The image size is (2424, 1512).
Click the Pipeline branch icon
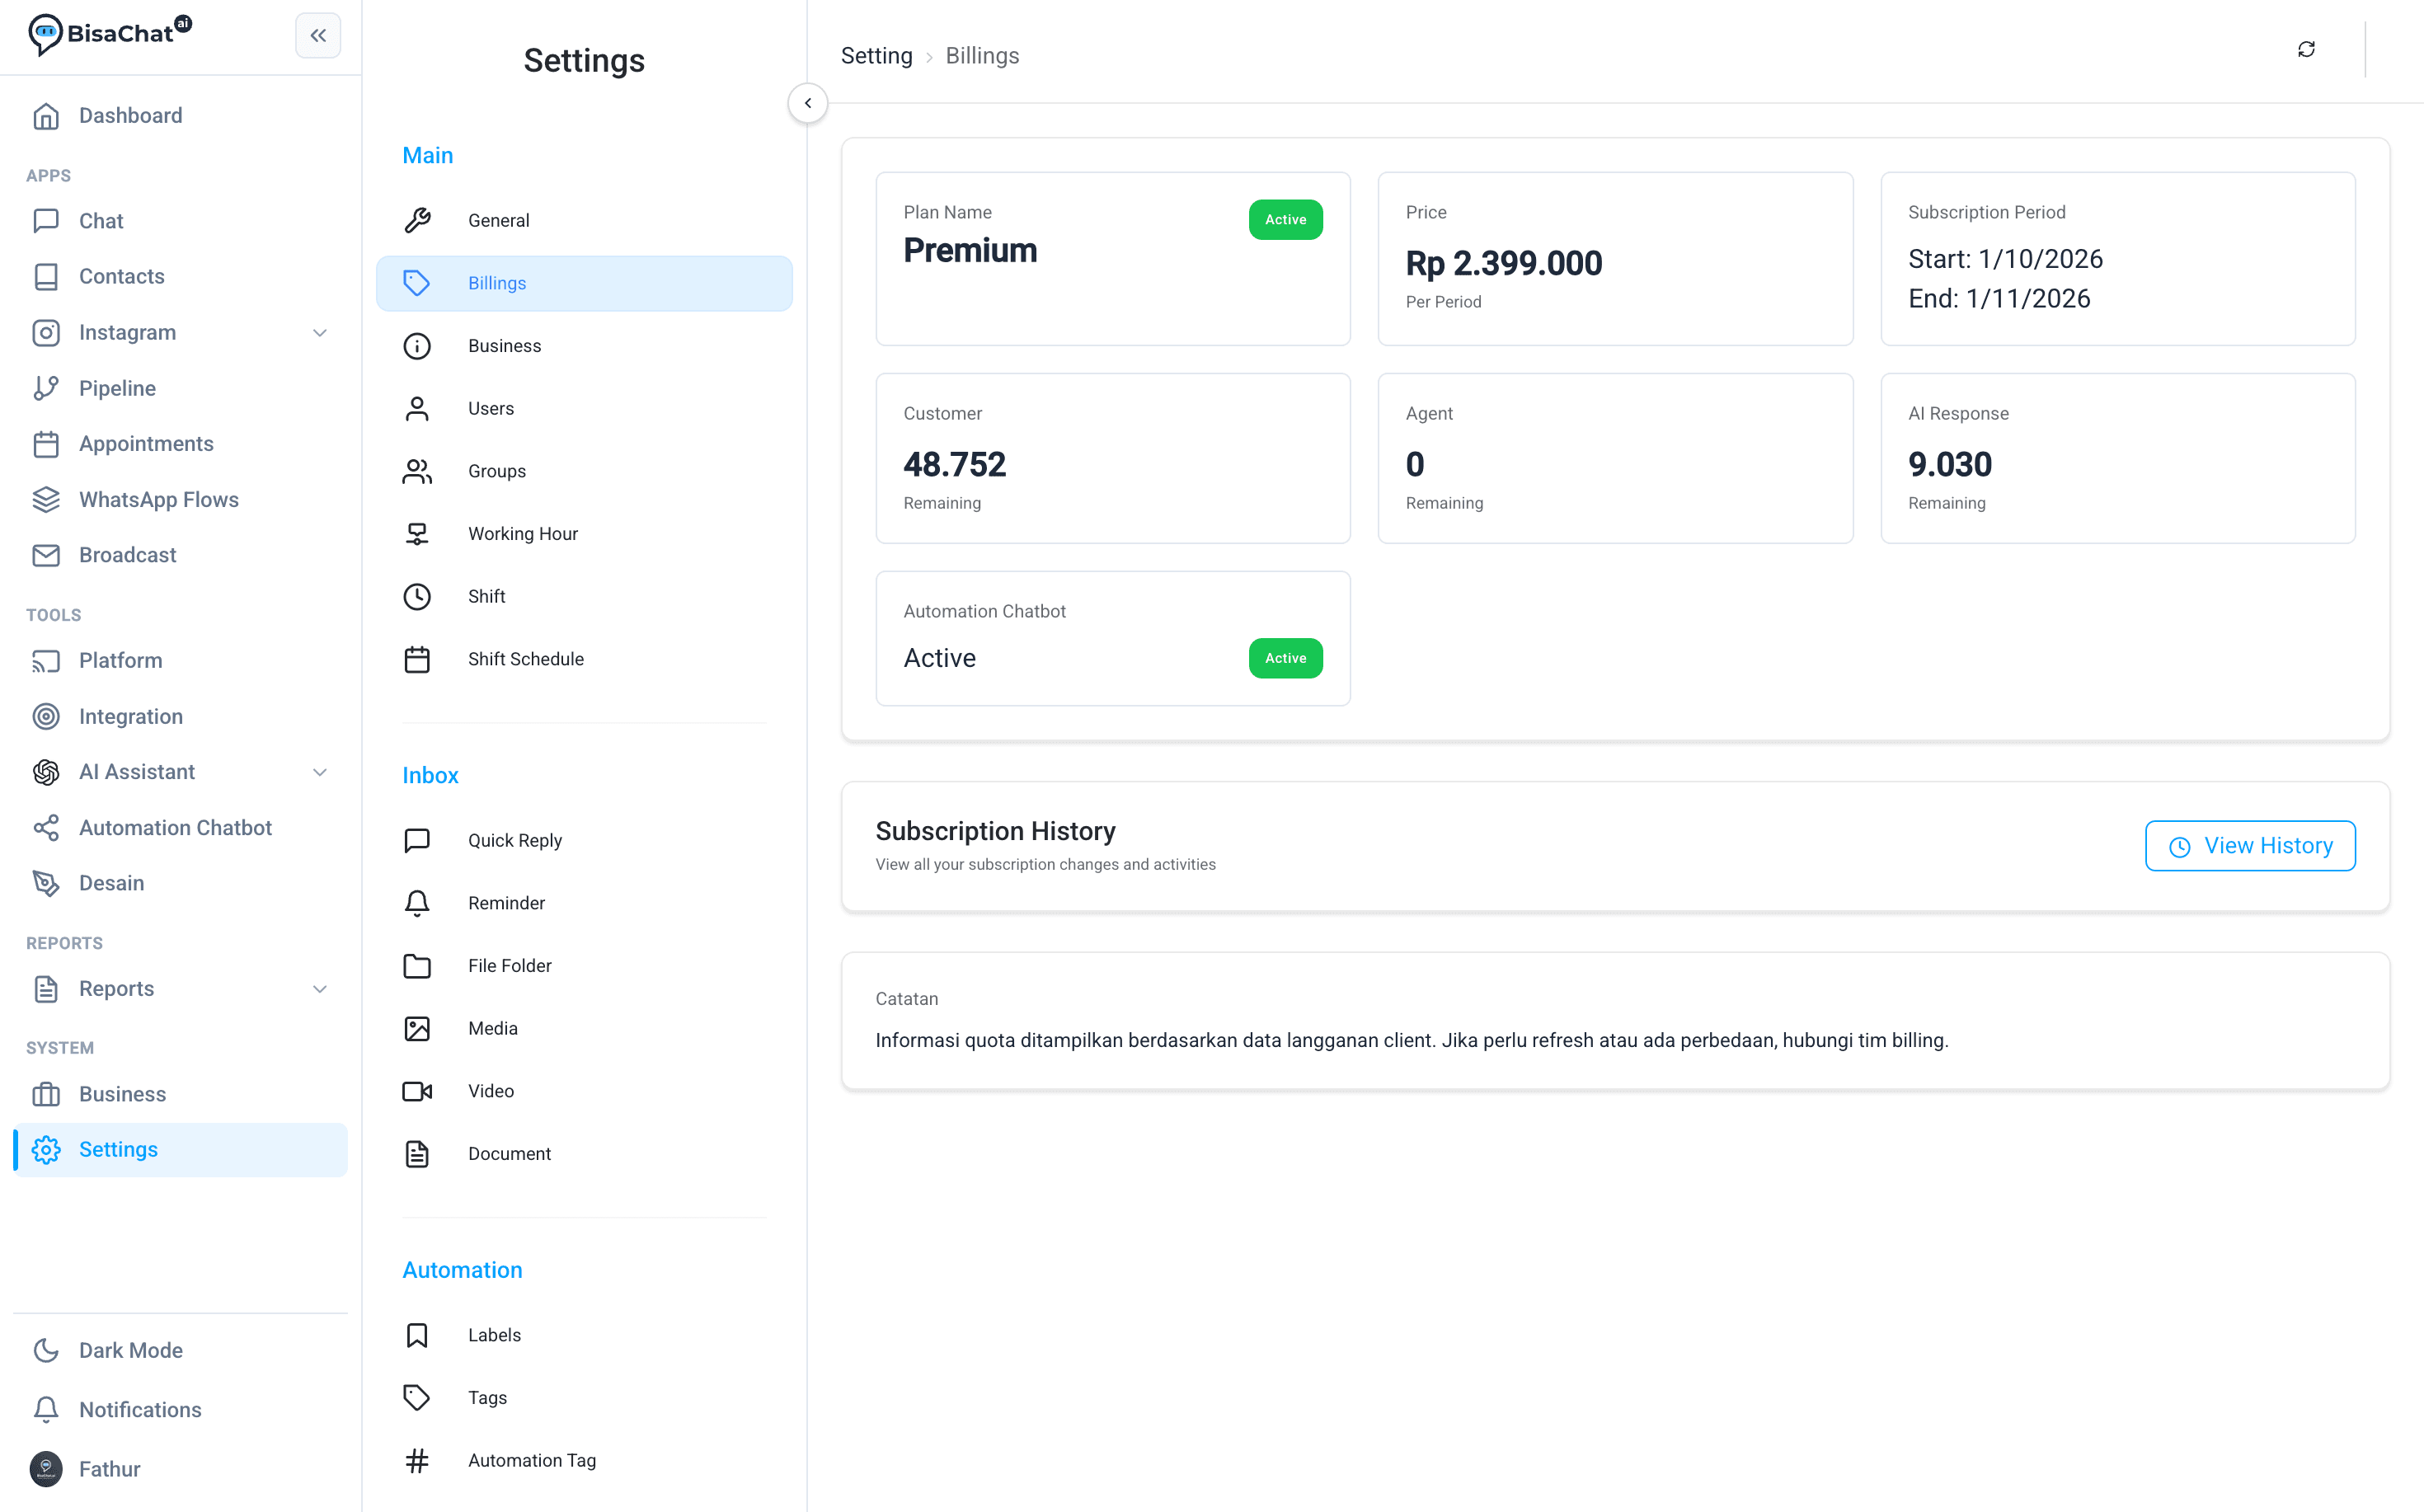(46, 388)
